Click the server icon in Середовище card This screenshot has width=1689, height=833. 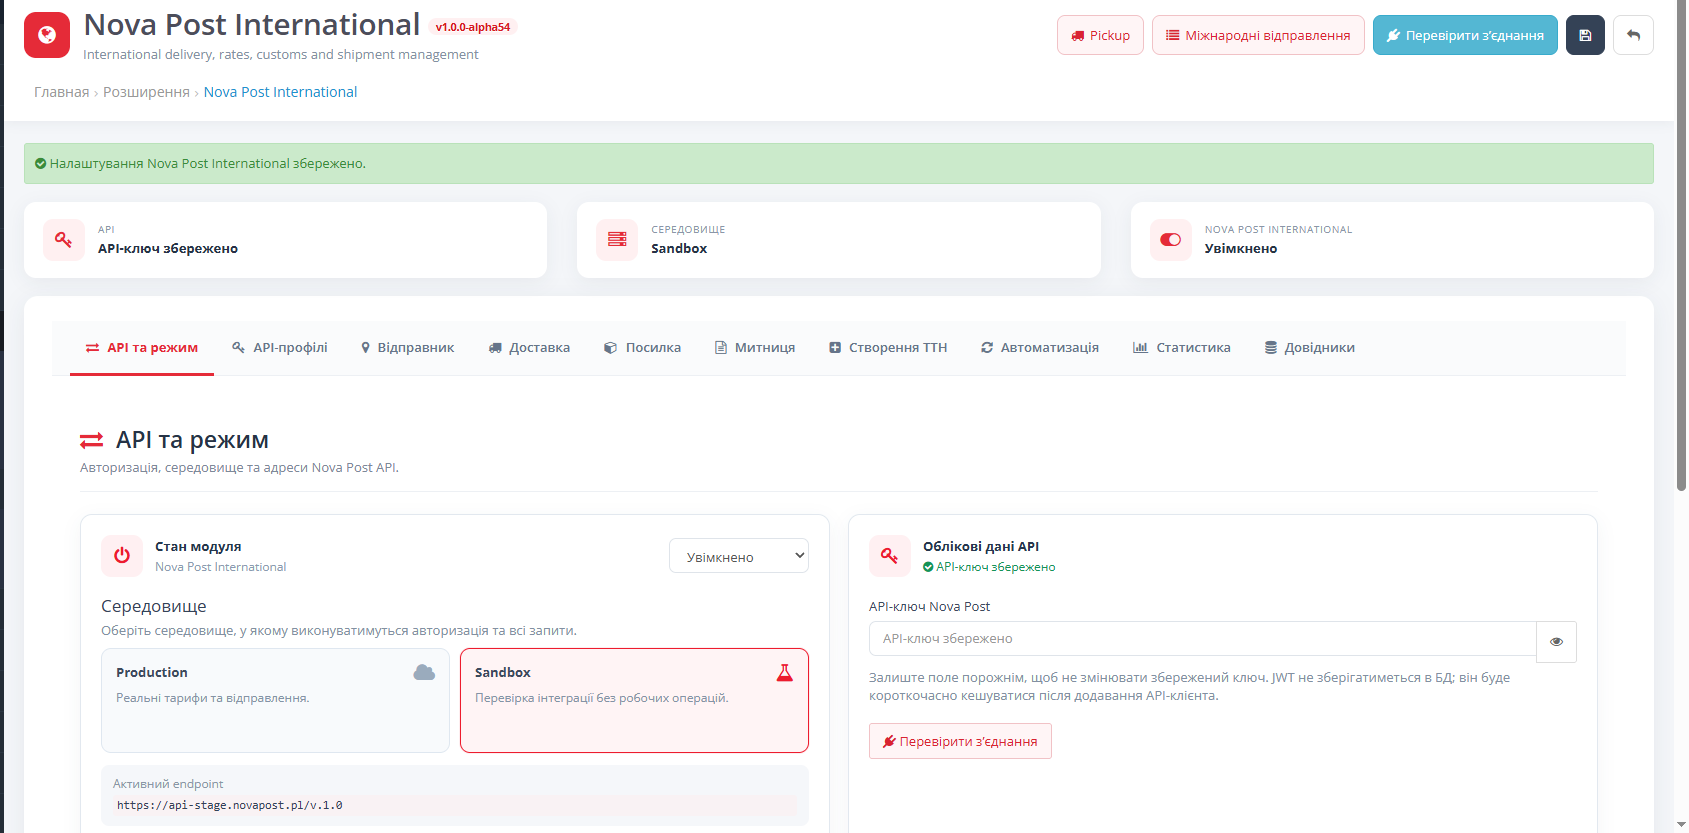(x=617, y=240)
